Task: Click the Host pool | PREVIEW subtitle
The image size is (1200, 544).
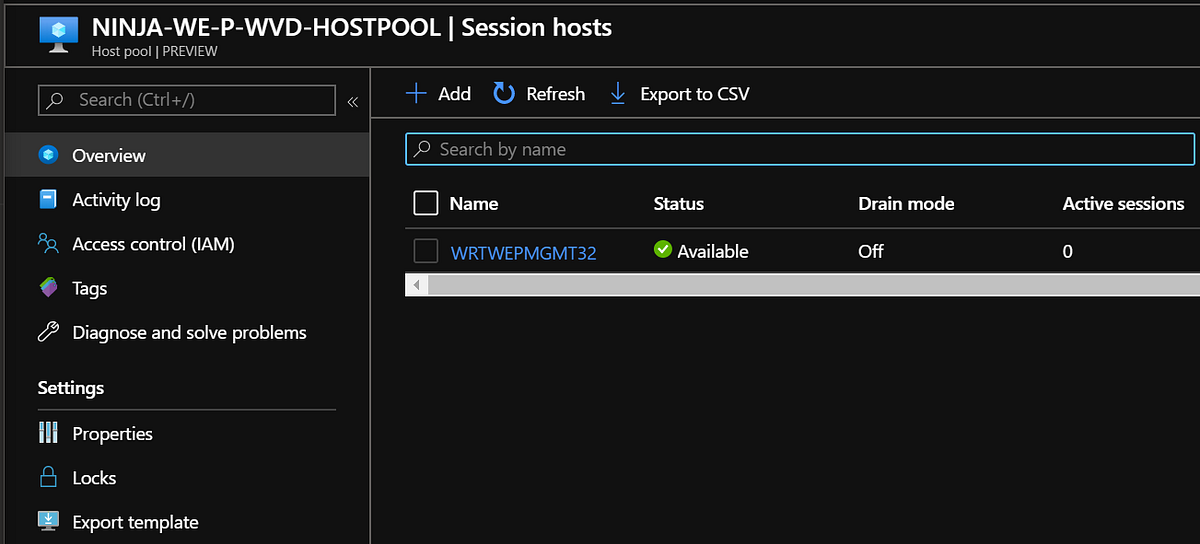Action: 155,51
